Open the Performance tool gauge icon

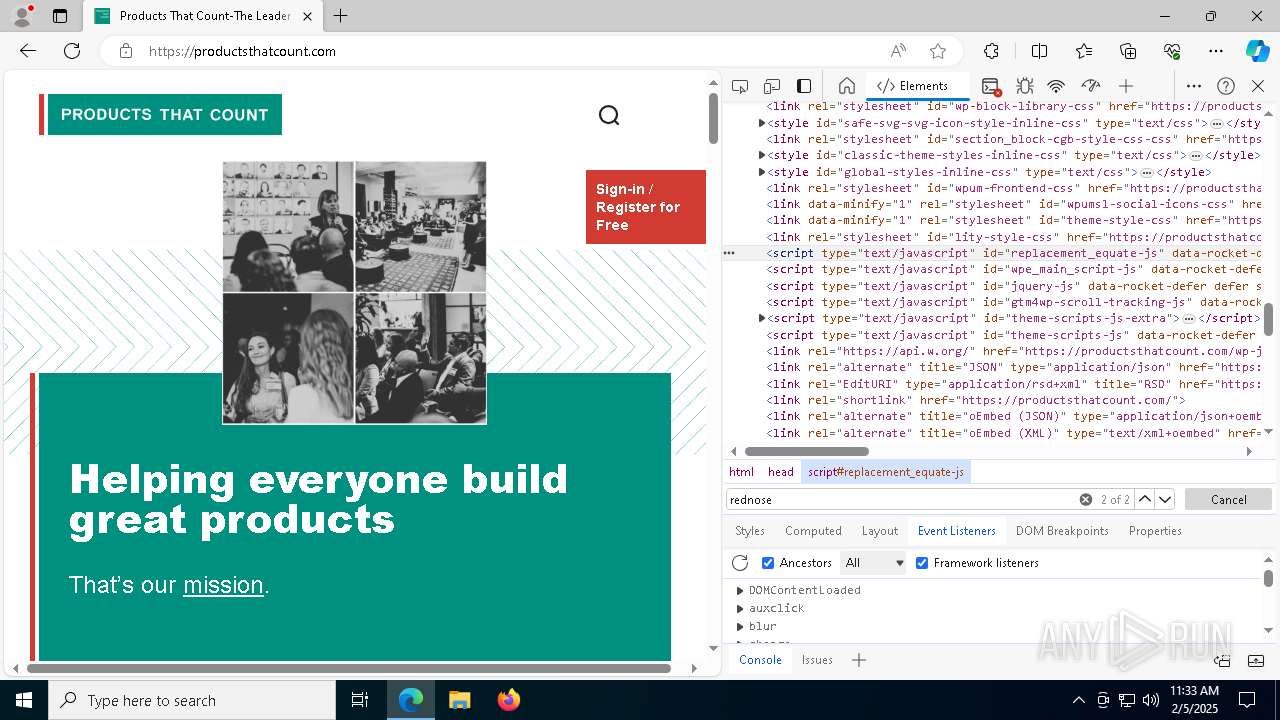pos(1091,86)
